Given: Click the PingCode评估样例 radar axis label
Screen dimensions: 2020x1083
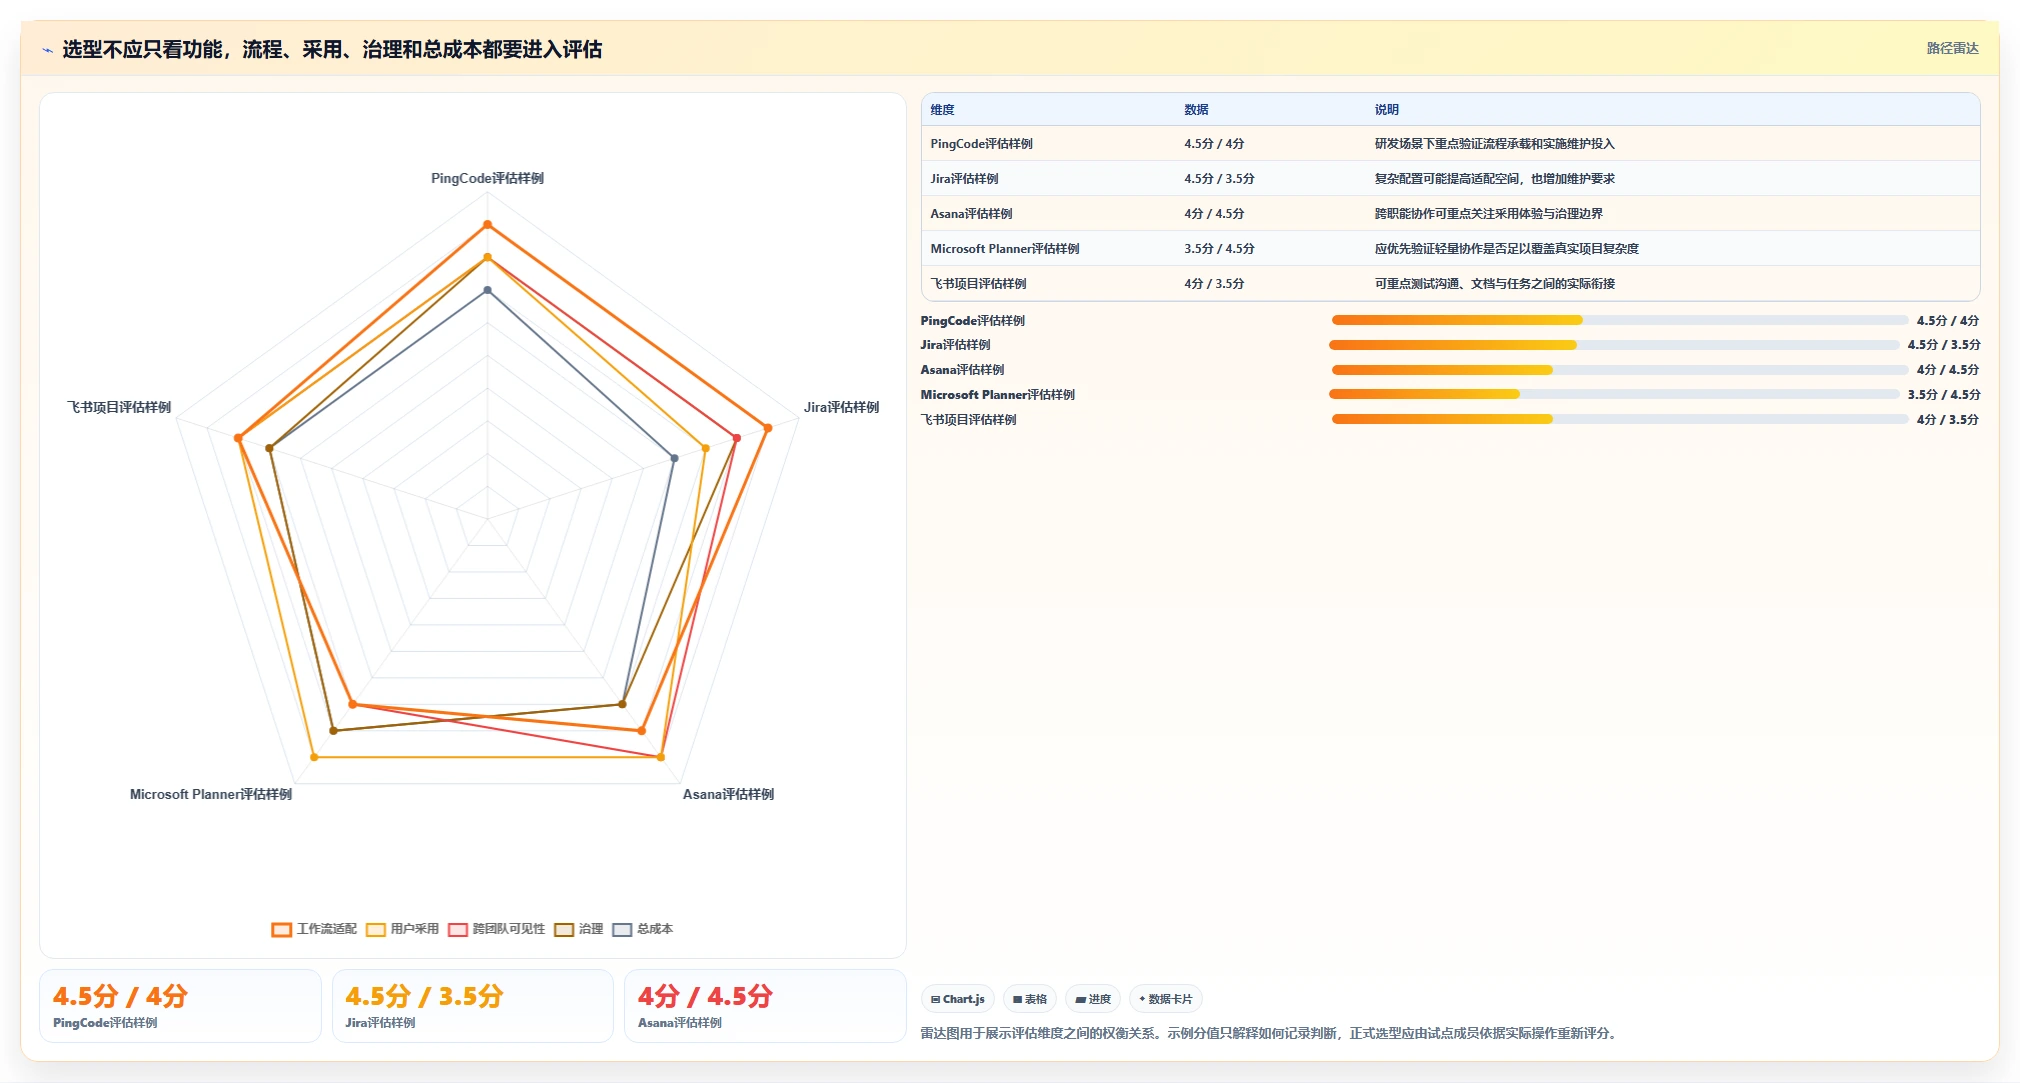Looking at the screenshot, I should pos(487,178).
